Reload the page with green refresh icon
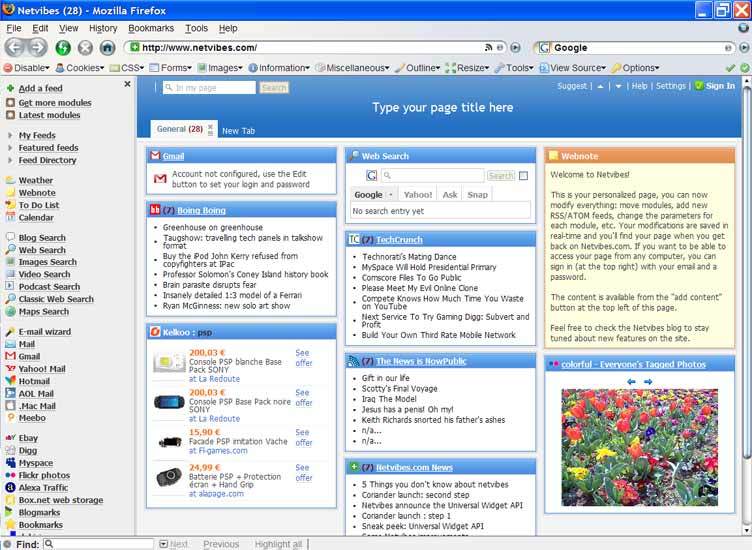This screenshot has width=752, height=550. pos(63,47)
